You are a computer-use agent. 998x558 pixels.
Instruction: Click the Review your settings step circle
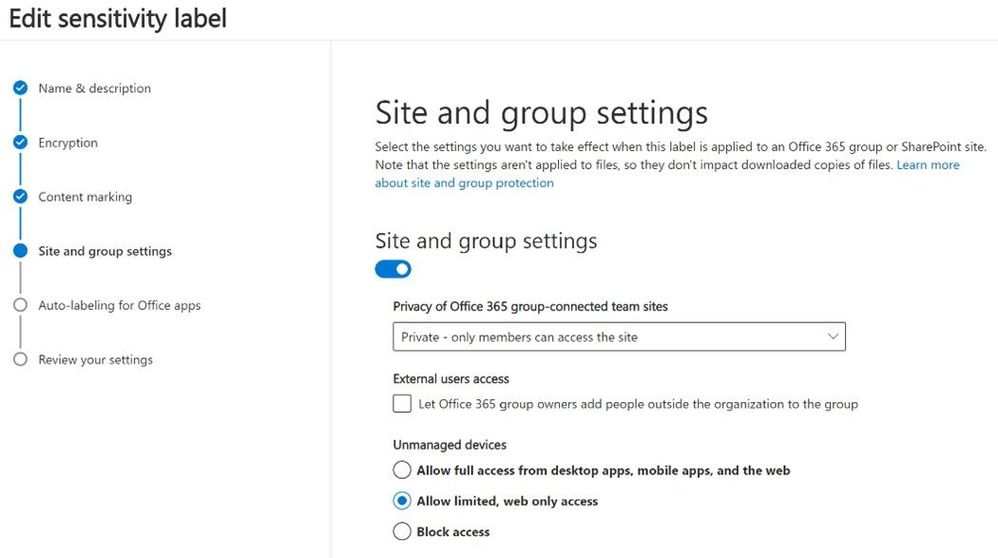pos(20,359)
